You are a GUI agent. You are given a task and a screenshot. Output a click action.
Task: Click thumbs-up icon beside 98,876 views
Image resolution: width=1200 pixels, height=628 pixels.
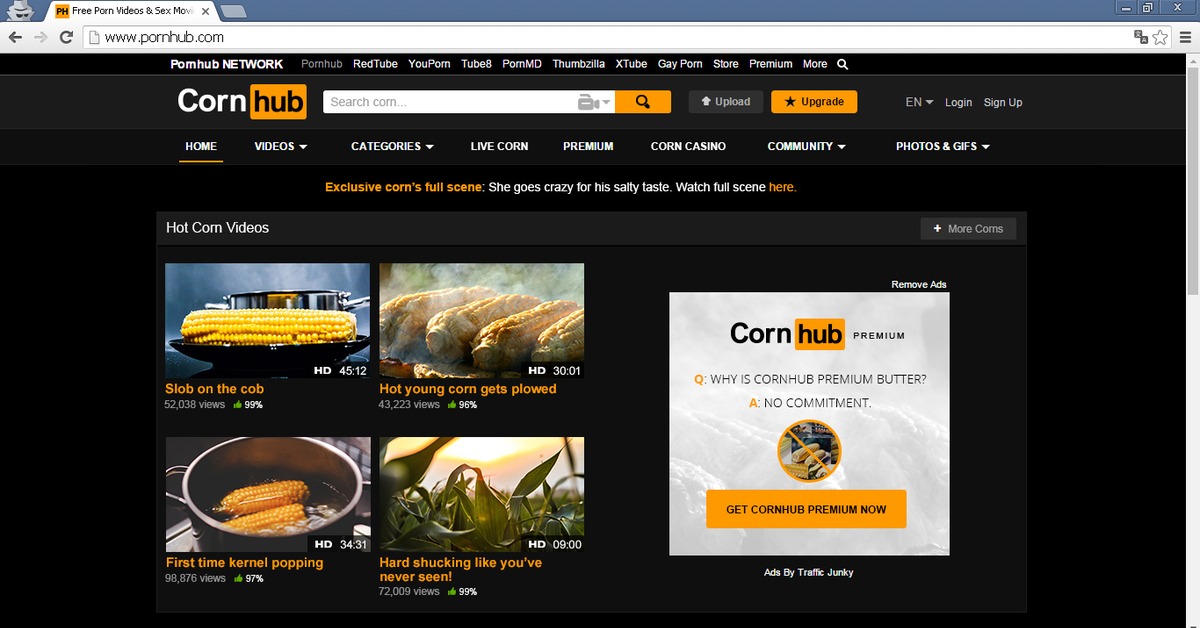point(238,579)
